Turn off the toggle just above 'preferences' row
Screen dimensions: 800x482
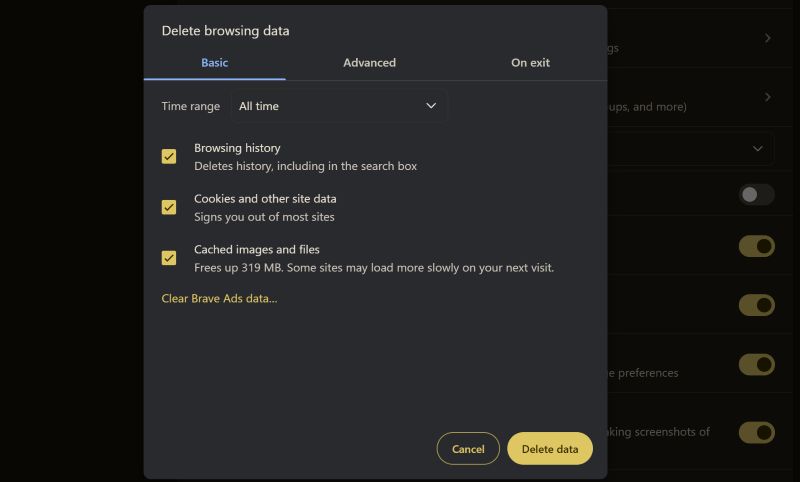point(756,305)
